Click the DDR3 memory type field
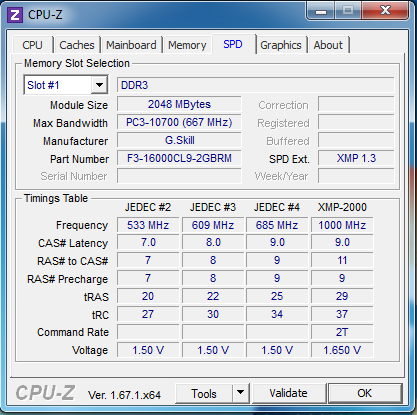 pyautogui.click(x=256, y=85)
